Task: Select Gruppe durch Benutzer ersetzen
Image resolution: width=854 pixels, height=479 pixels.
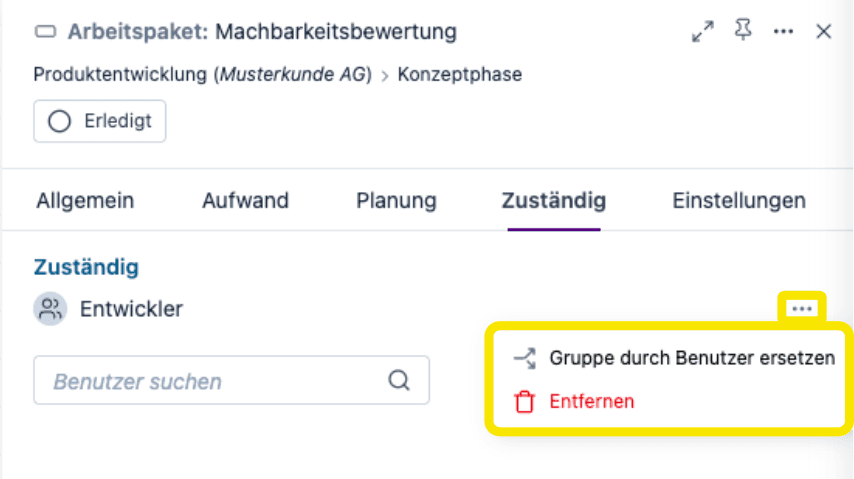Action: pyautogui.click(x=674, y=358)
